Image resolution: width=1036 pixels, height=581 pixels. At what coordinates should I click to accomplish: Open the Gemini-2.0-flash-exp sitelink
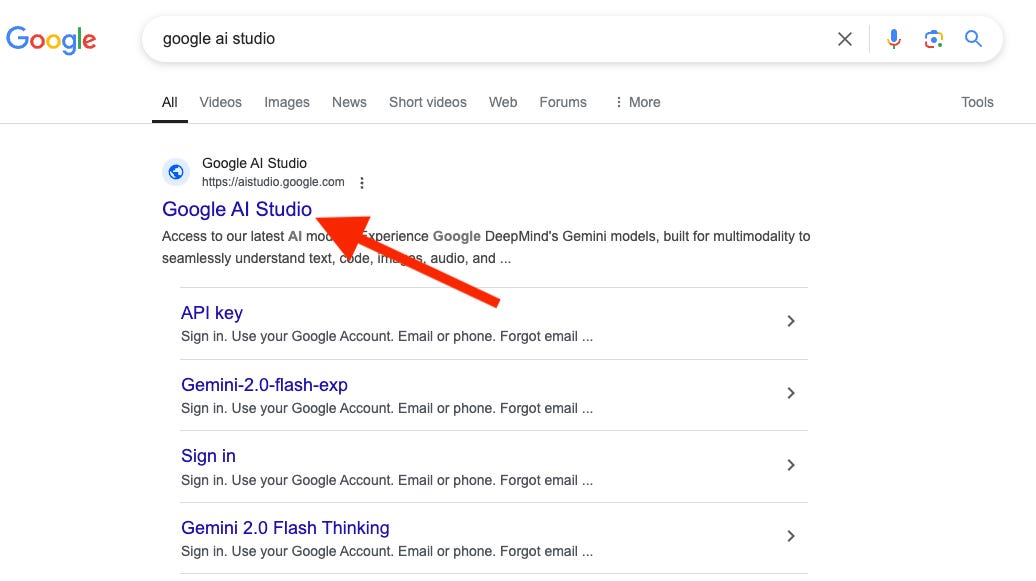pyautogui.click(x=264, y=385)
